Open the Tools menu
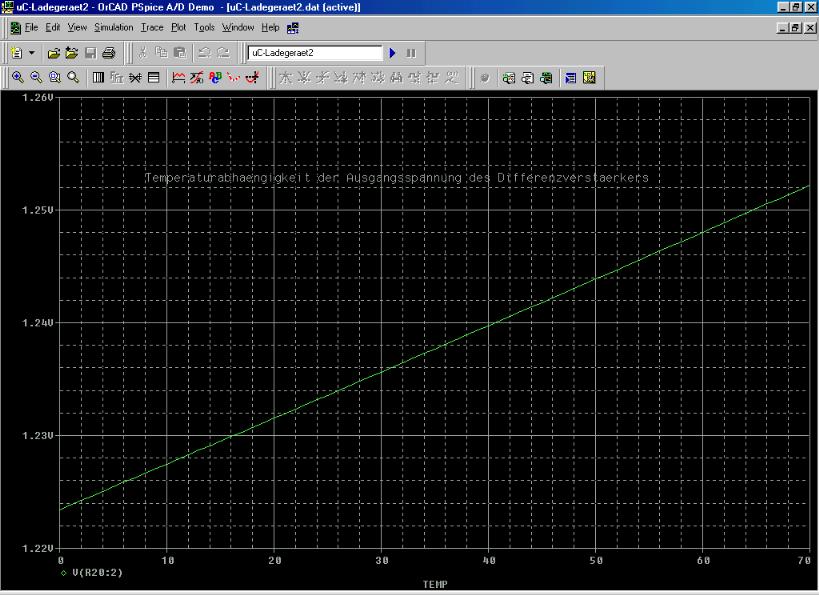Image resolution: width=819 pixels, height=595 pixels. [x=204, y=27]
